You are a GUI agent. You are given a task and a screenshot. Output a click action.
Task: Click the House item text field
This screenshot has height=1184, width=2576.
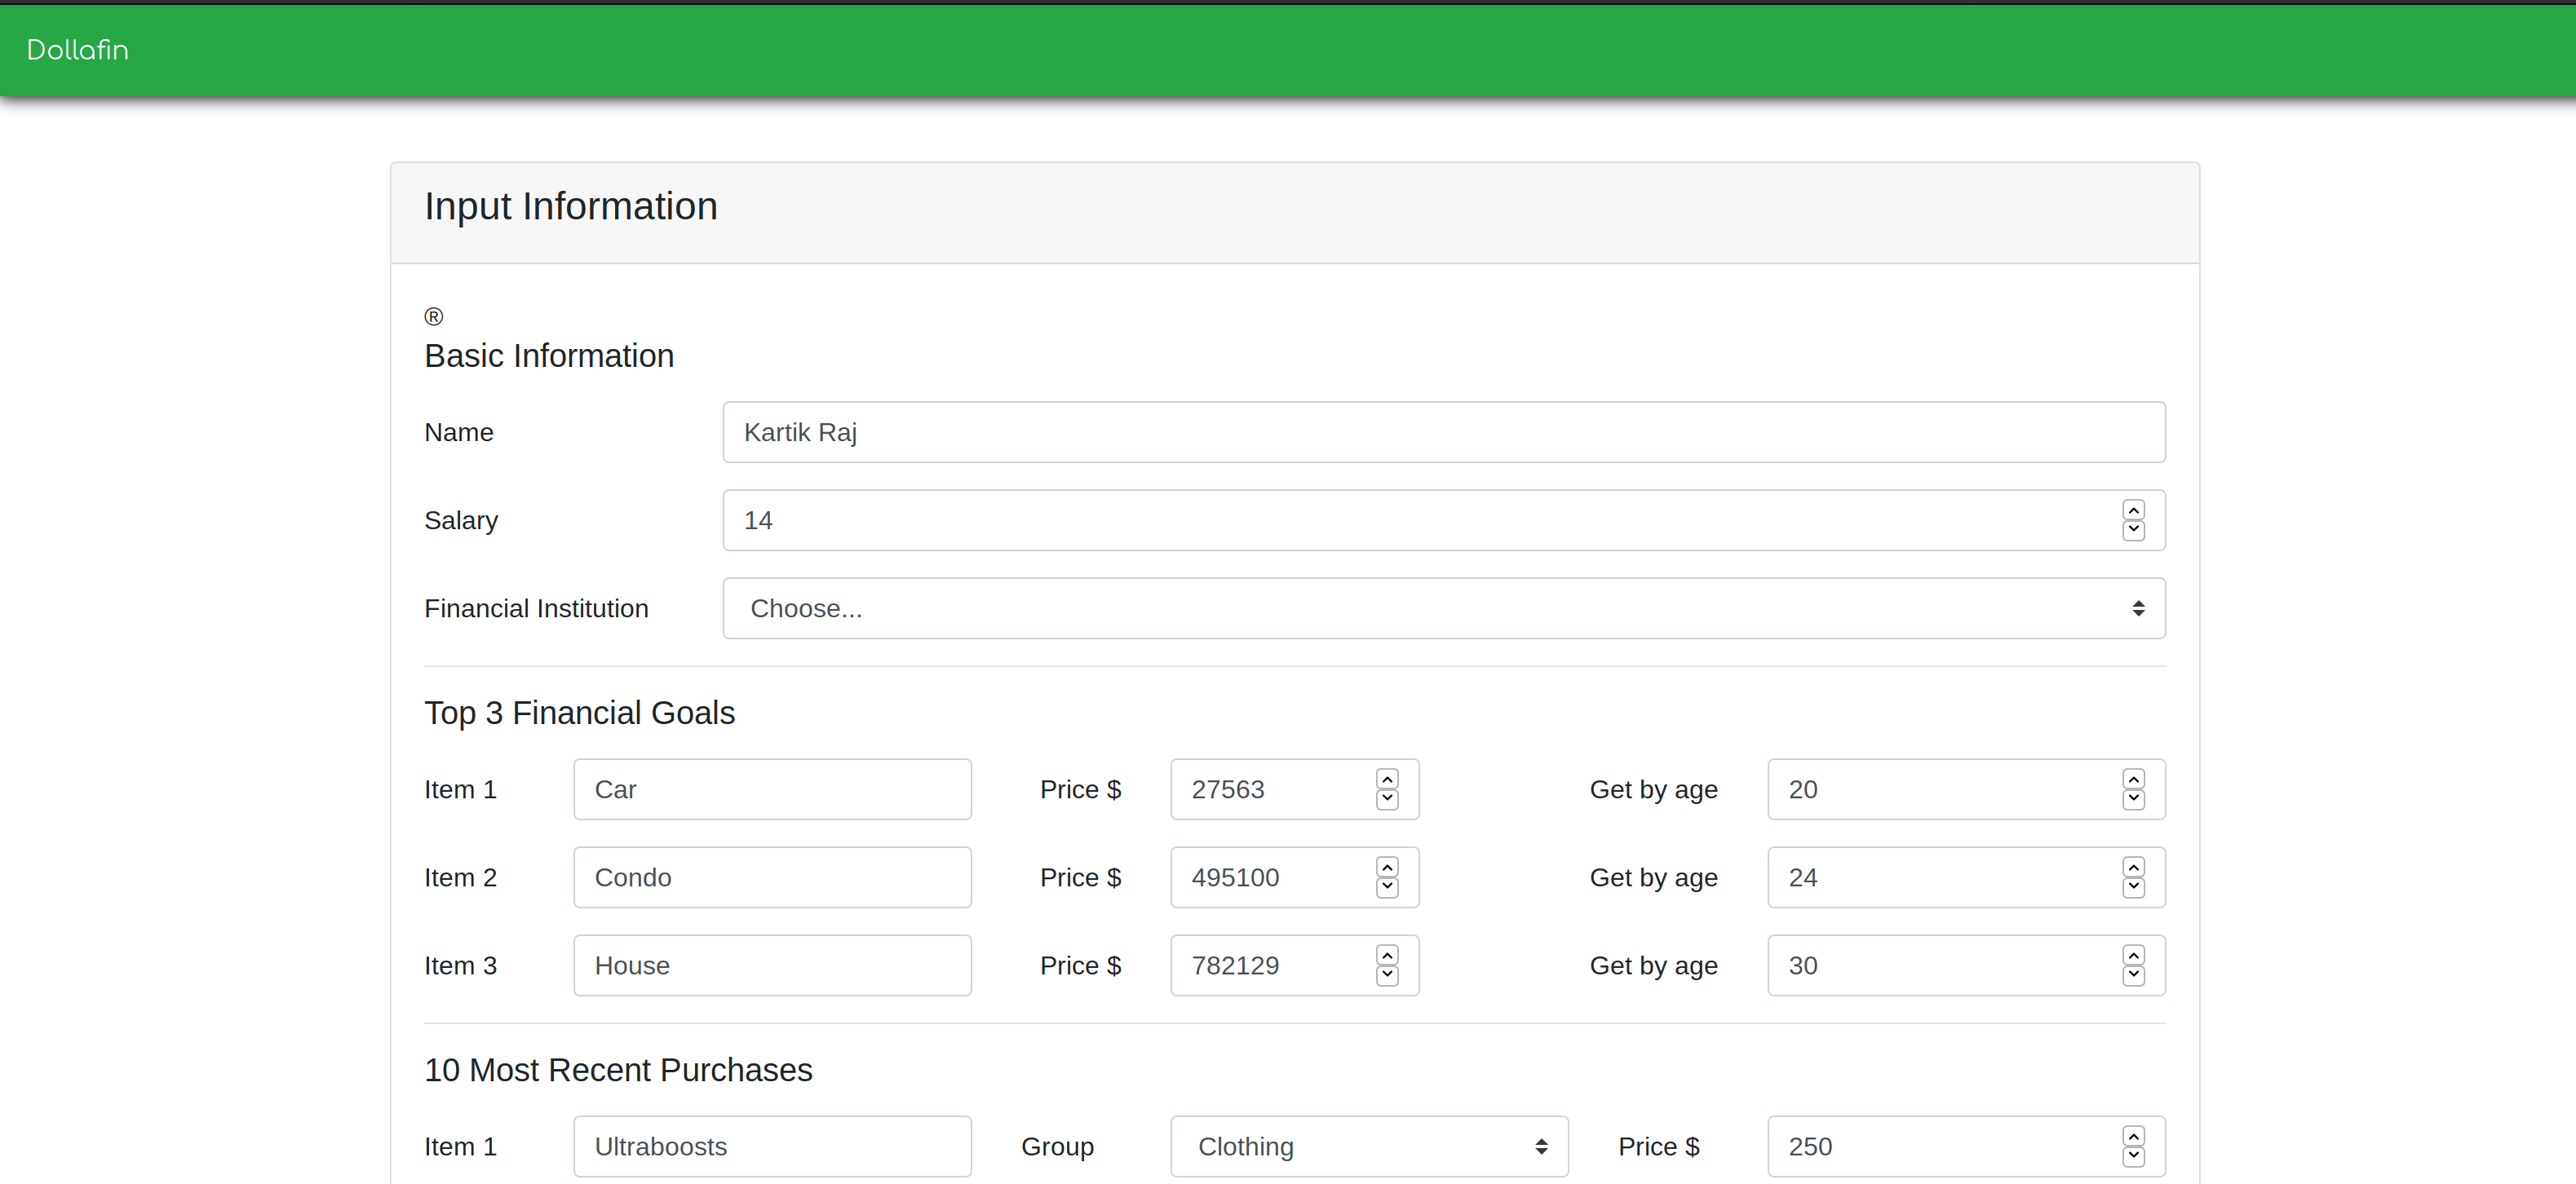click(772, 965)
